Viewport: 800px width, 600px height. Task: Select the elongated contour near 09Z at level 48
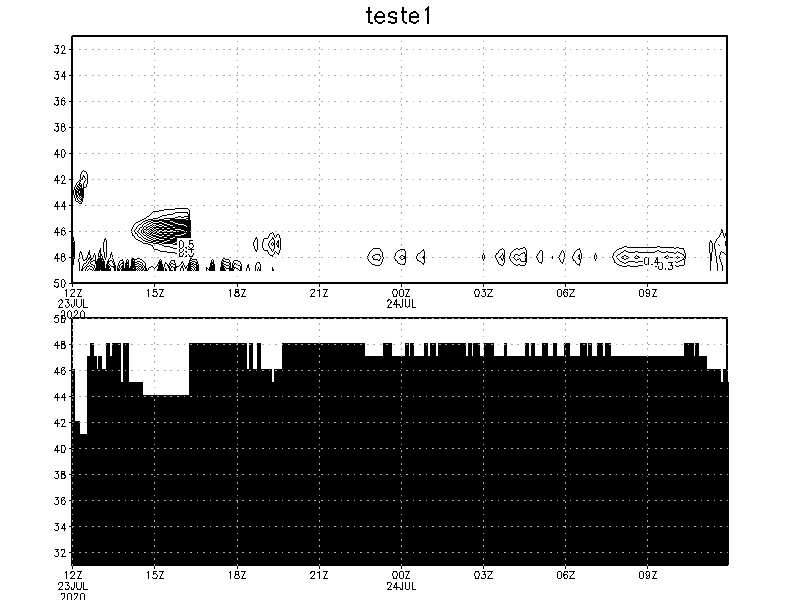pos(640,256)
